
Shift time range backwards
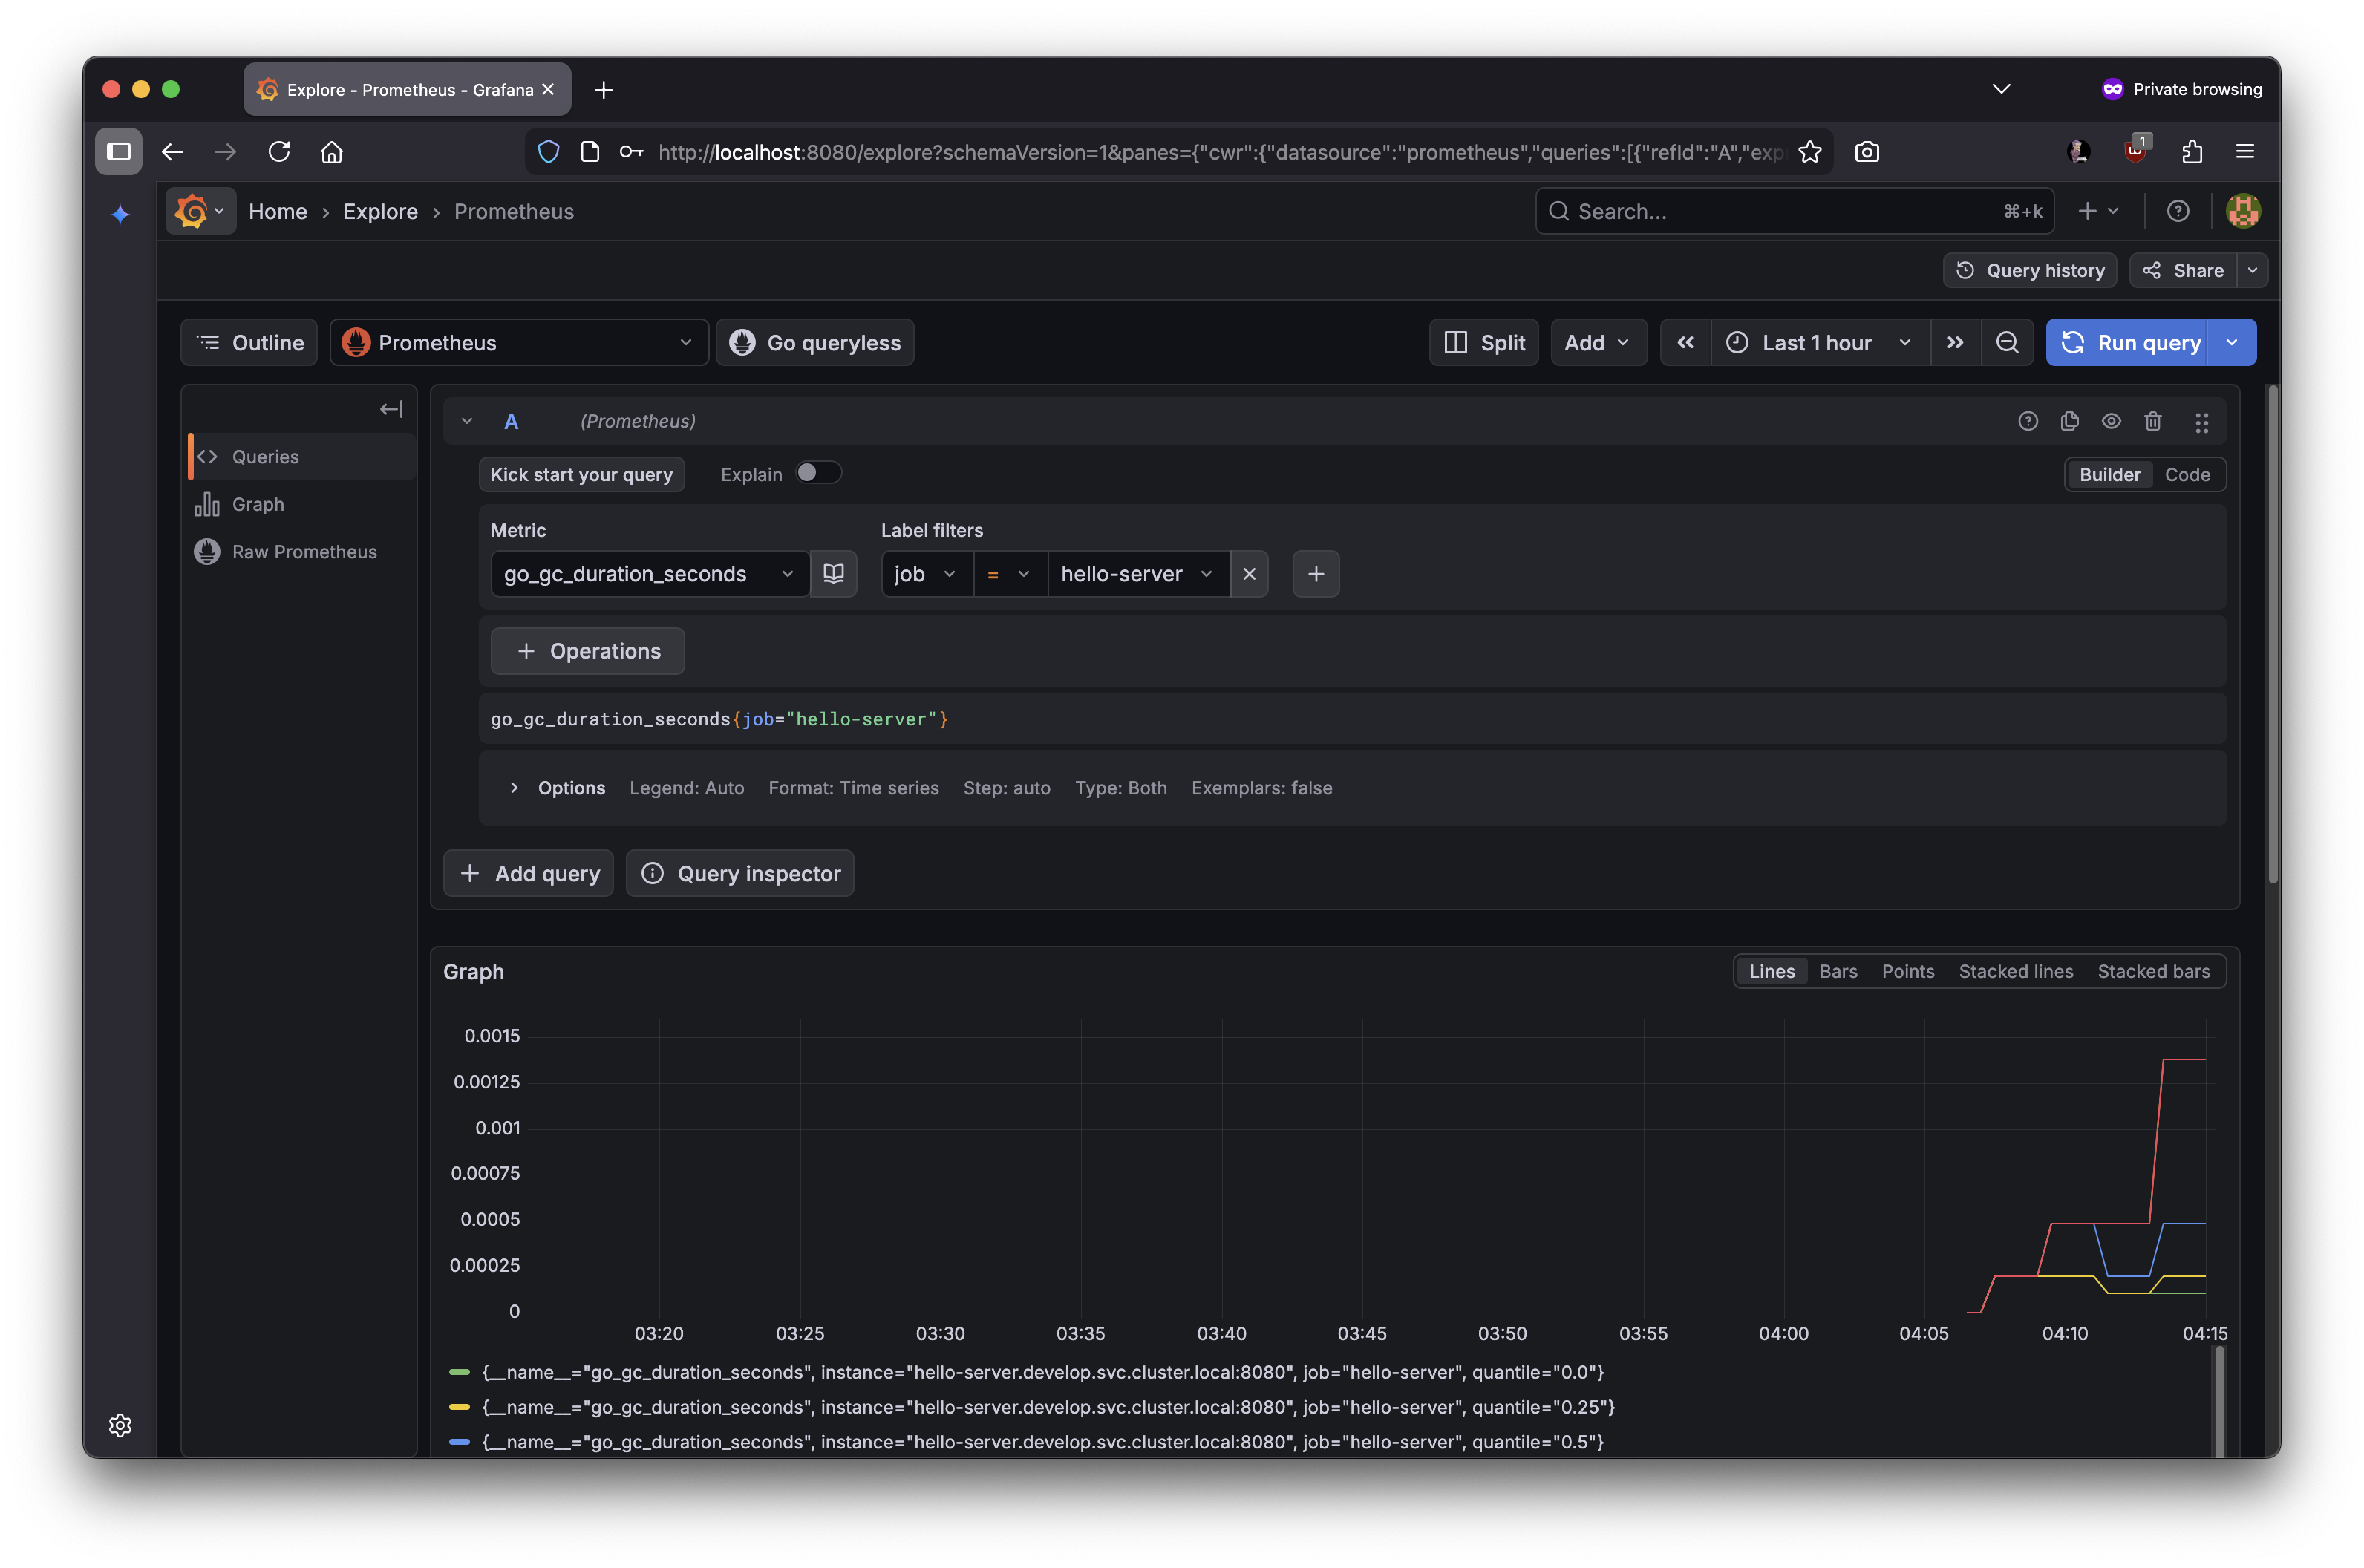(1685, 342)
